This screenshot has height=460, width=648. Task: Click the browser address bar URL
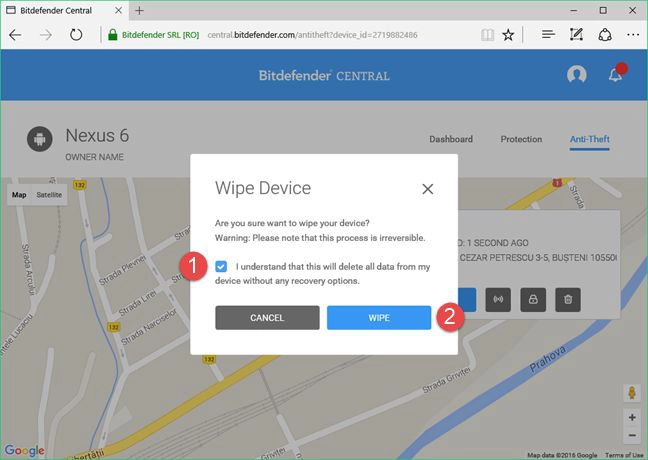click(312, 35)
